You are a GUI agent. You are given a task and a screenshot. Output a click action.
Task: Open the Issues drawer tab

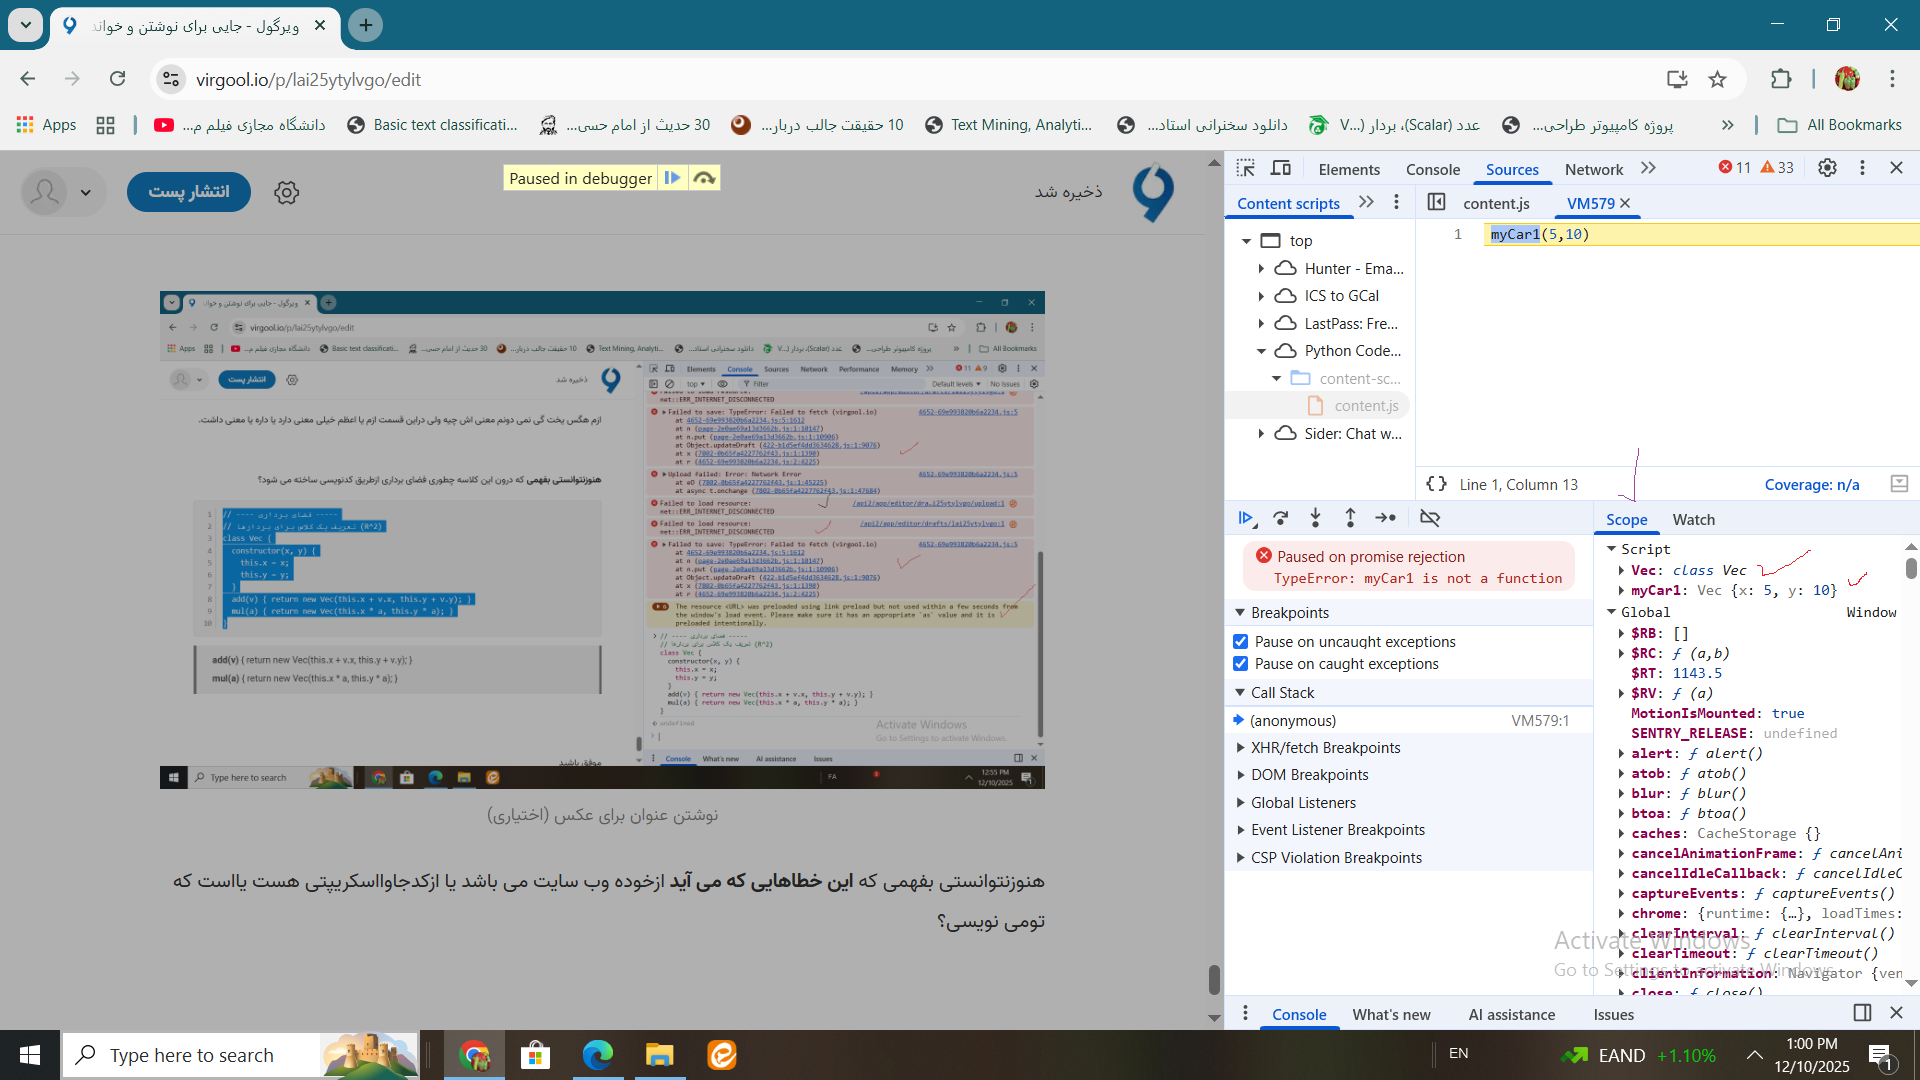pyautogui.click(x=1613, y=1014)
